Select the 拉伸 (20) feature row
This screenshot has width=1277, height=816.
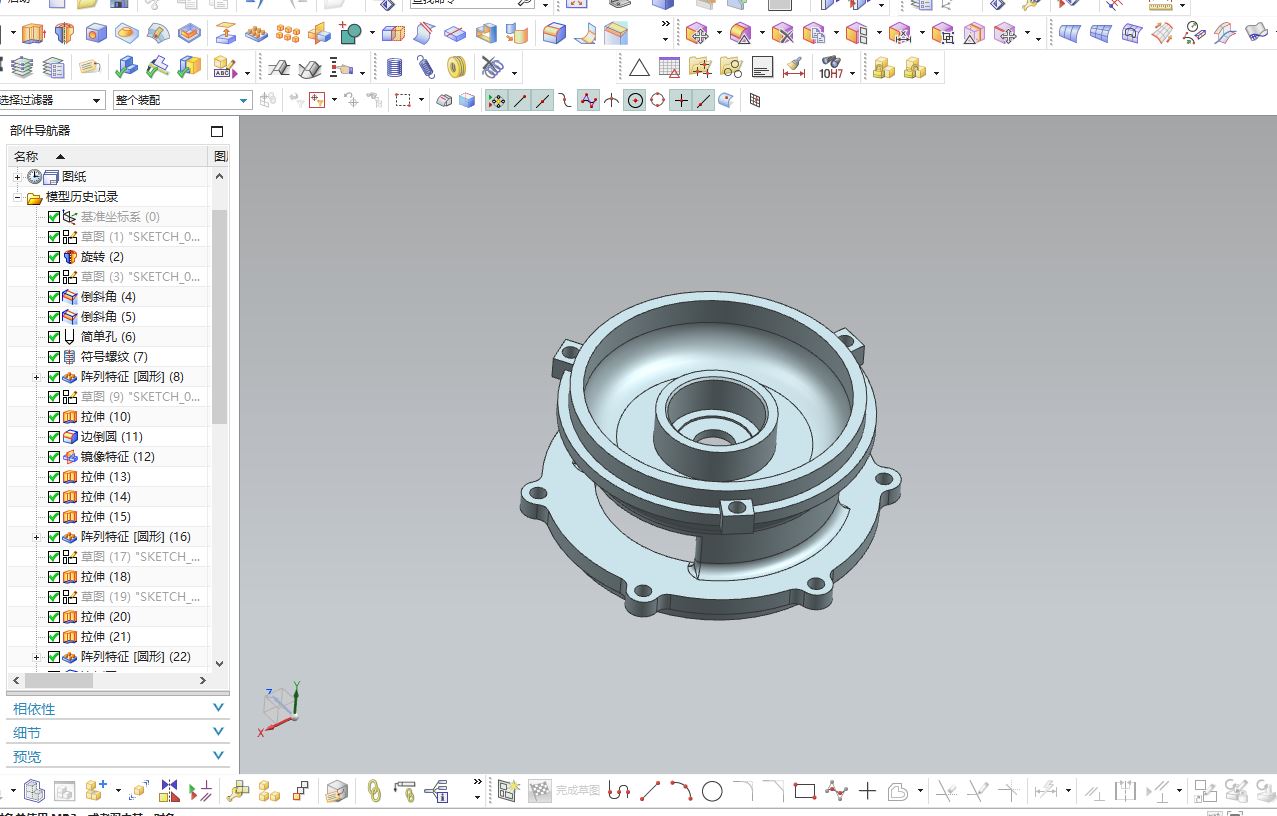coord(108,617)
